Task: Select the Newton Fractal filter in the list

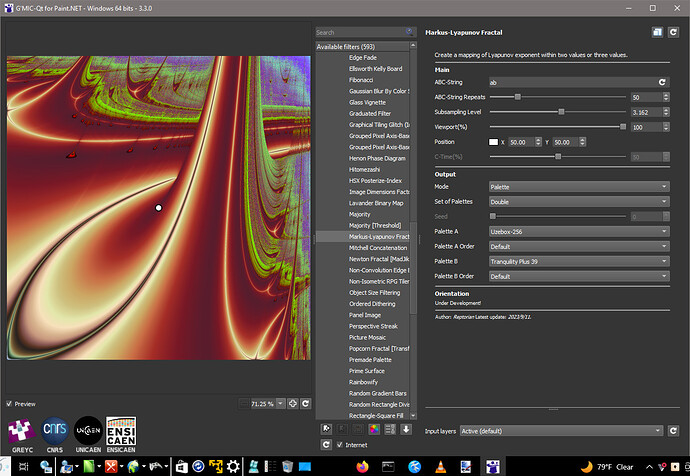Action: (x=378, y=259)
